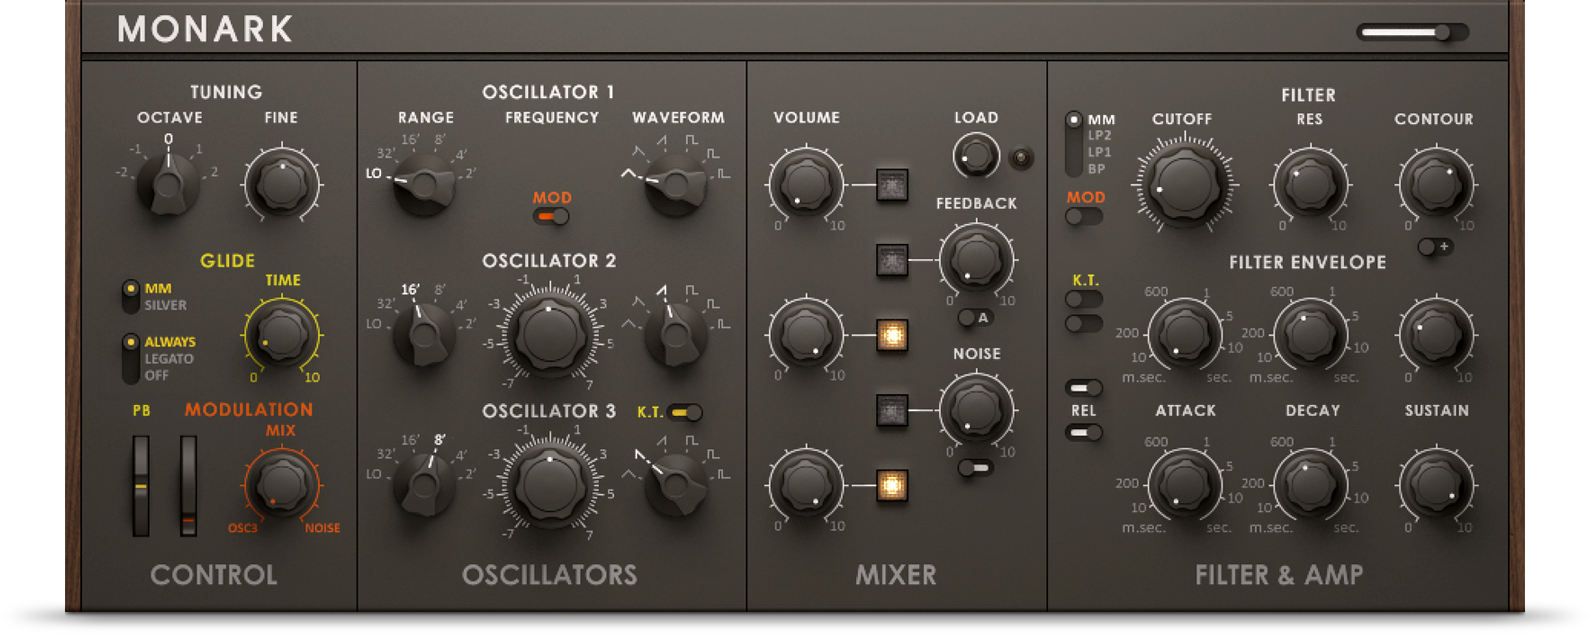Turn the Oscillator 1 Waveform knob
The image size is (1590, 634).
(x=677, y=185)
